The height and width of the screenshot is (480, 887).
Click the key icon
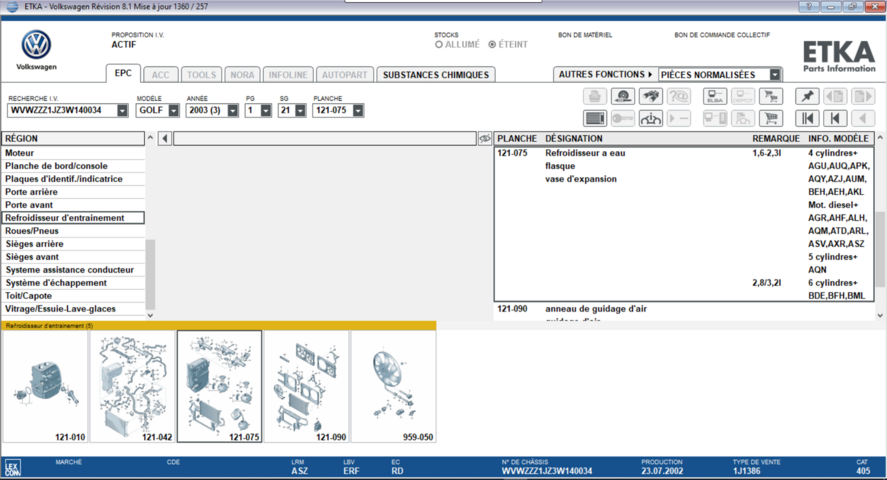(623, 118)
